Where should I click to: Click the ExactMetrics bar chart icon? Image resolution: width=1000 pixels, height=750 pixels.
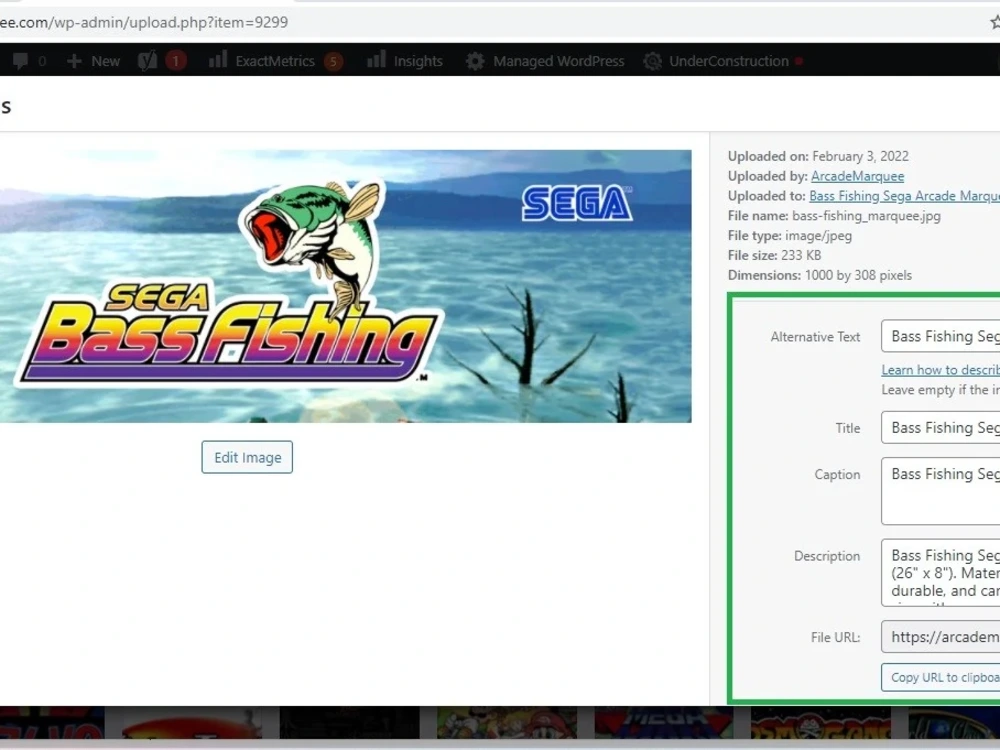pos(217,60)
